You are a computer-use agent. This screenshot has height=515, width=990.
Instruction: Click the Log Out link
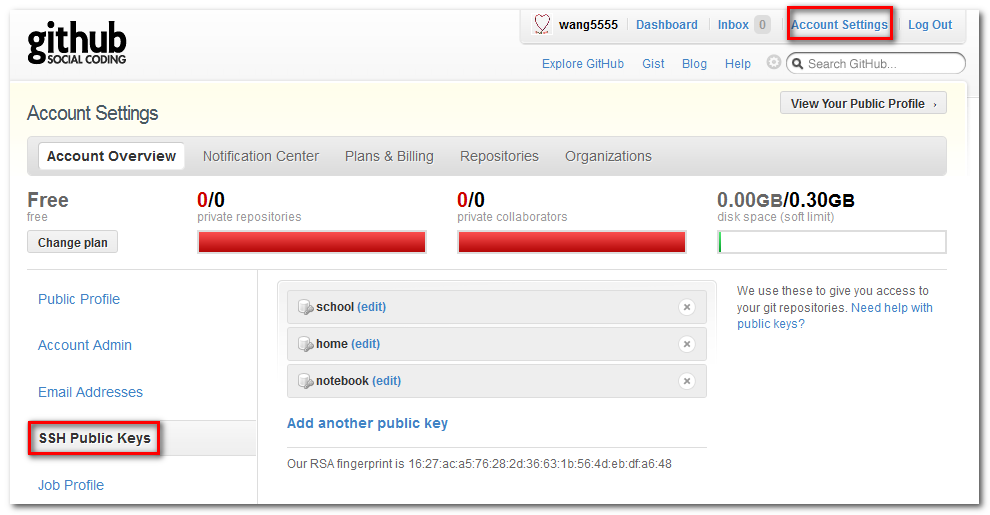tap(930, 25)
